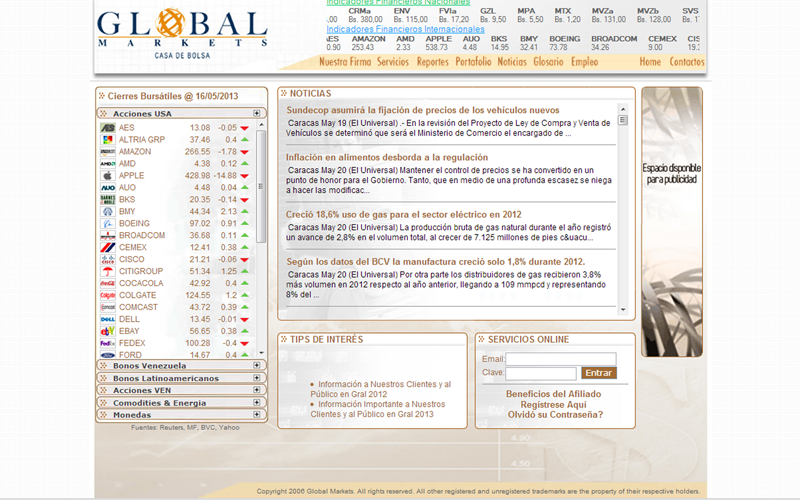Click the AMD logo icon
The image size is (800, 500).
[108, 163]
